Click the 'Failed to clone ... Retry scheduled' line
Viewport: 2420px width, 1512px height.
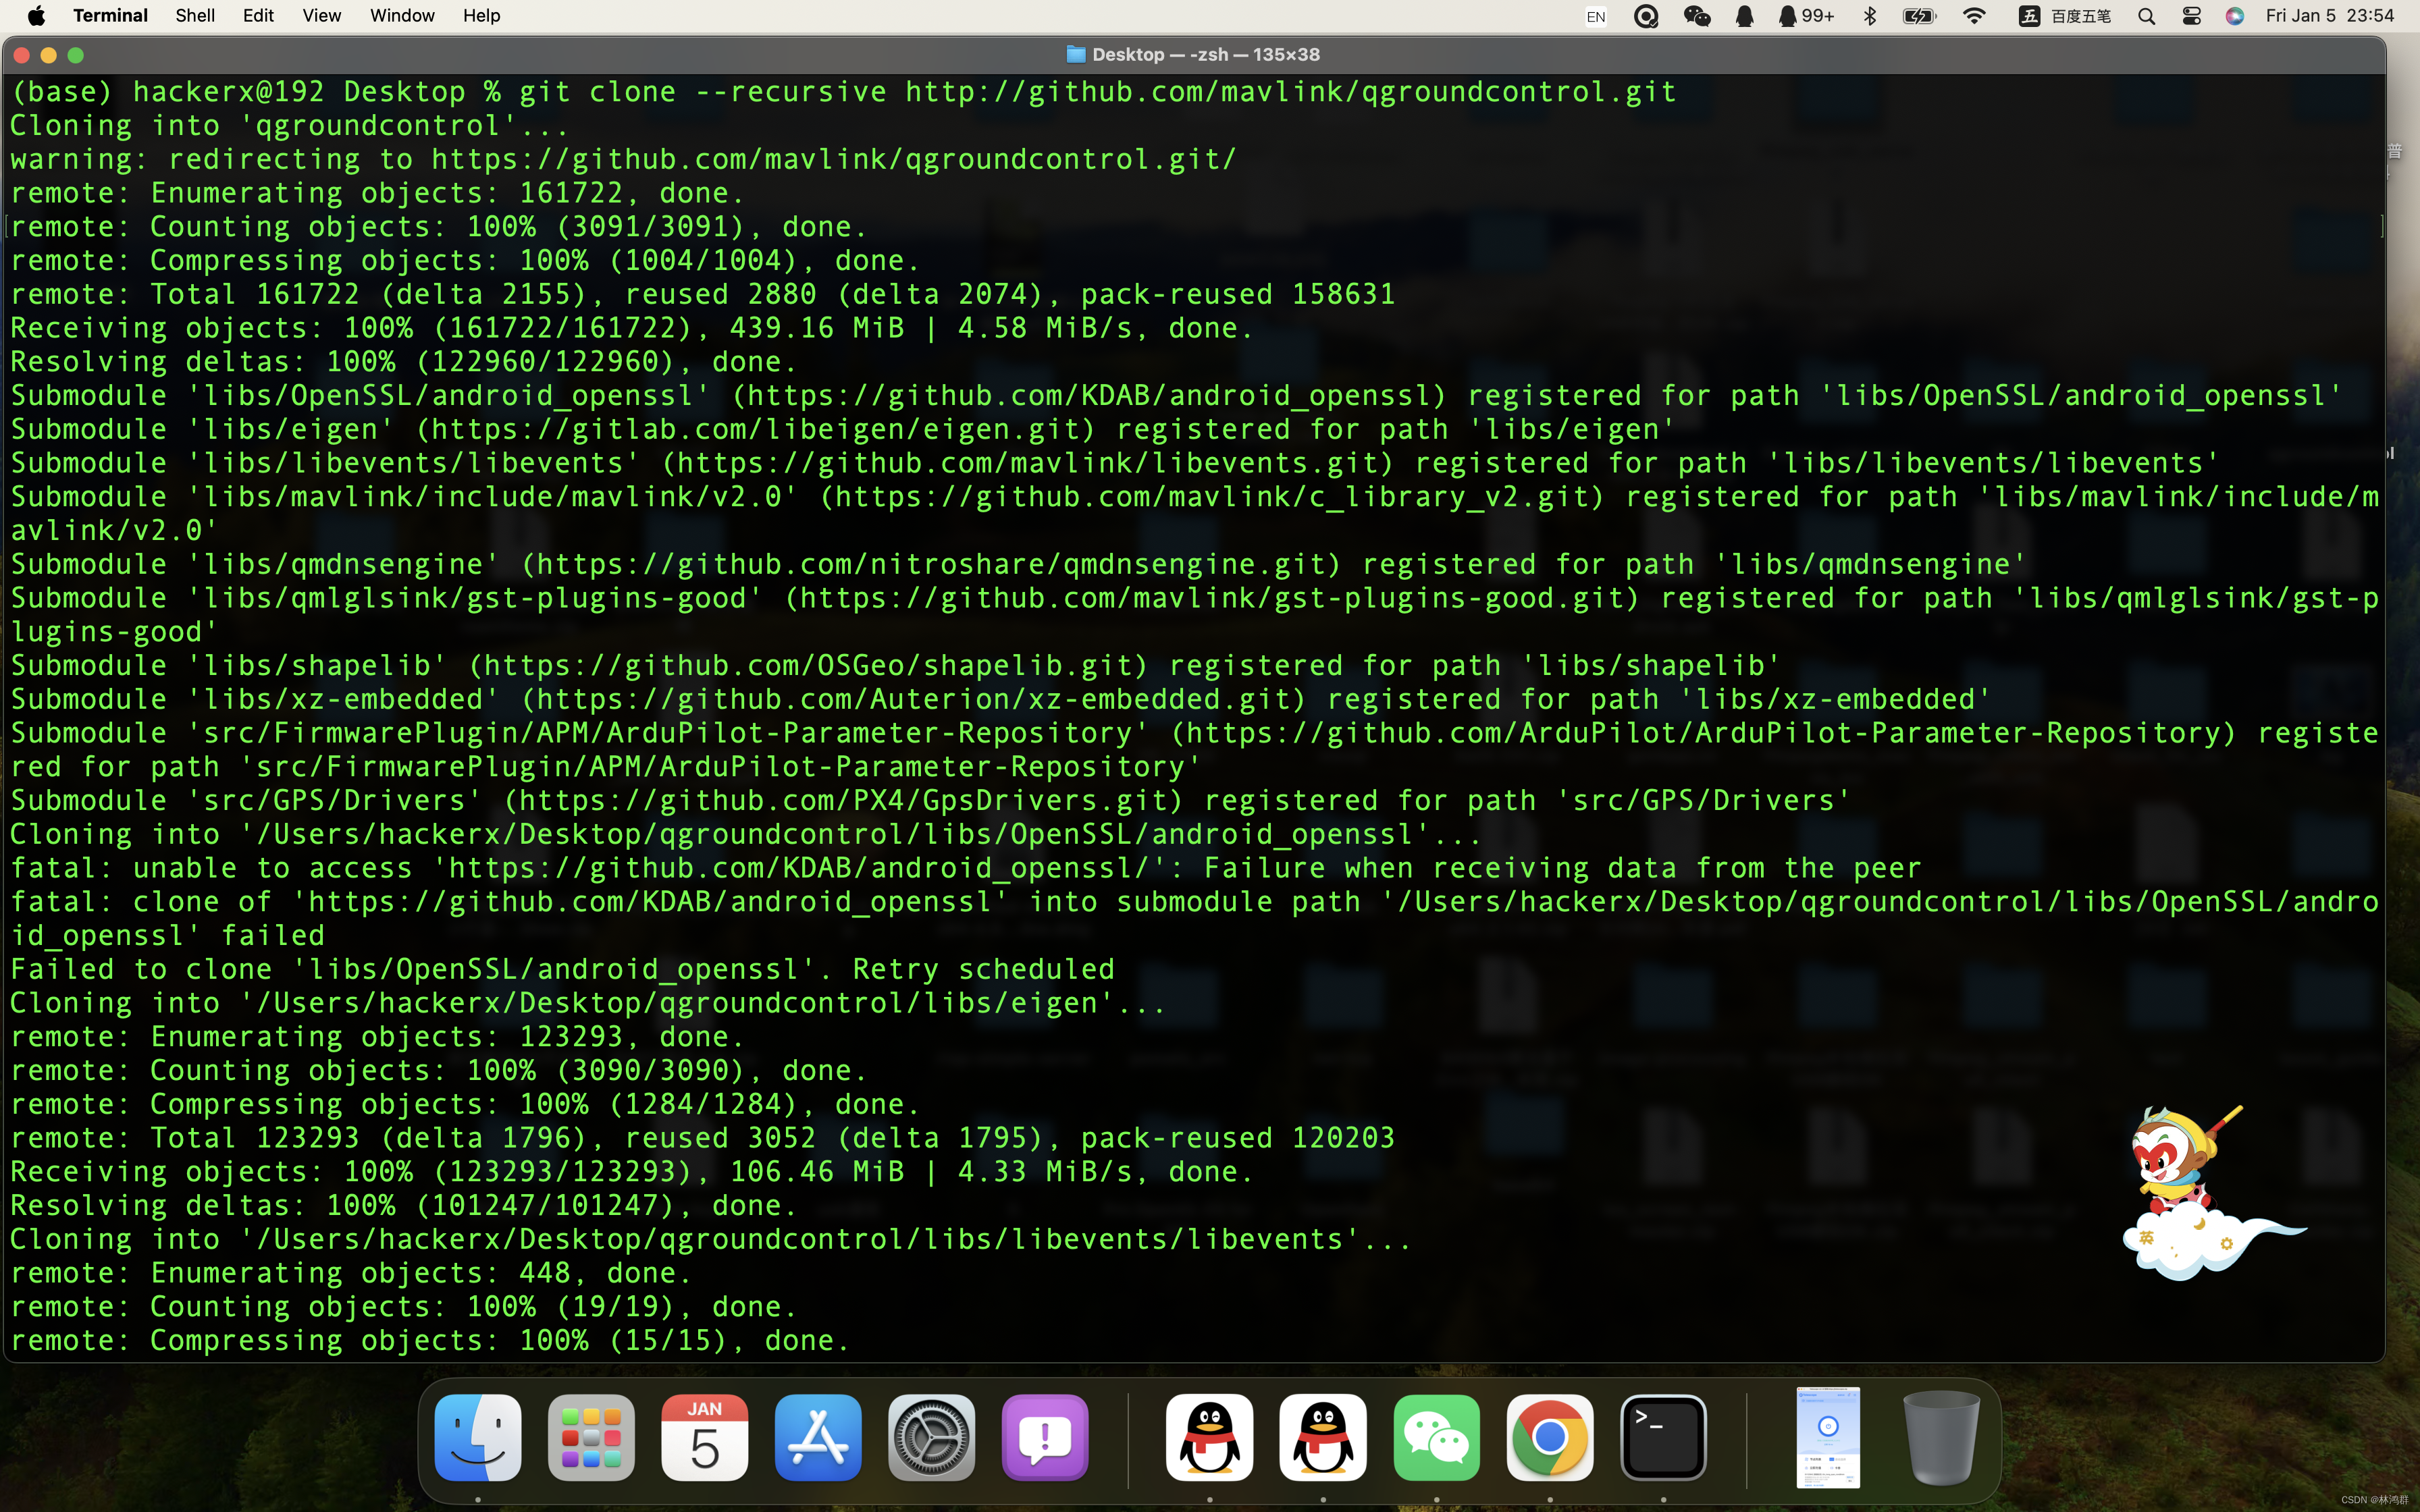(562, 969)
